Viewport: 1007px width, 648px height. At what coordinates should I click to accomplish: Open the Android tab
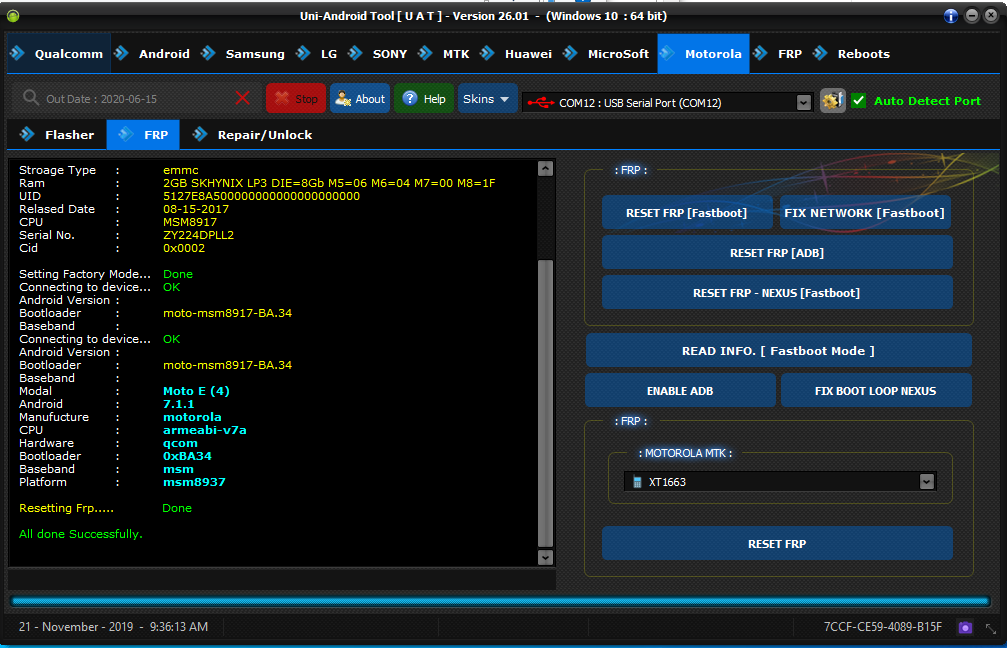click(x=154, y=54)
